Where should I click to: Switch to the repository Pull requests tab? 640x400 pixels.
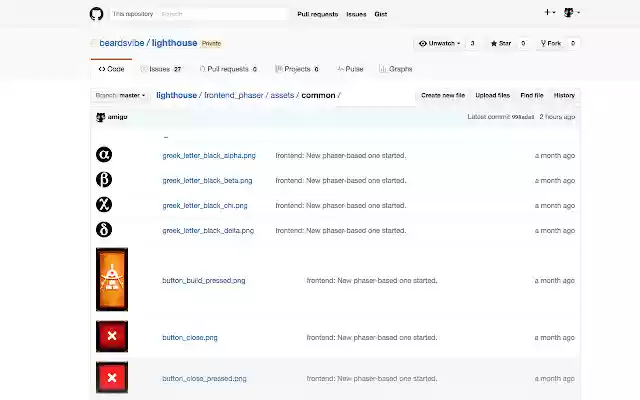click(228, 69)
